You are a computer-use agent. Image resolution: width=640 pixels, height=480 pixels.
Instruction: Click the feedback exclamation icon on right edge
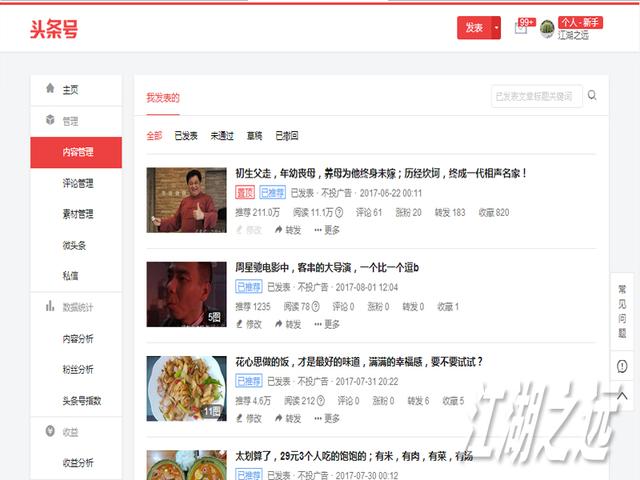coord(622,366)
